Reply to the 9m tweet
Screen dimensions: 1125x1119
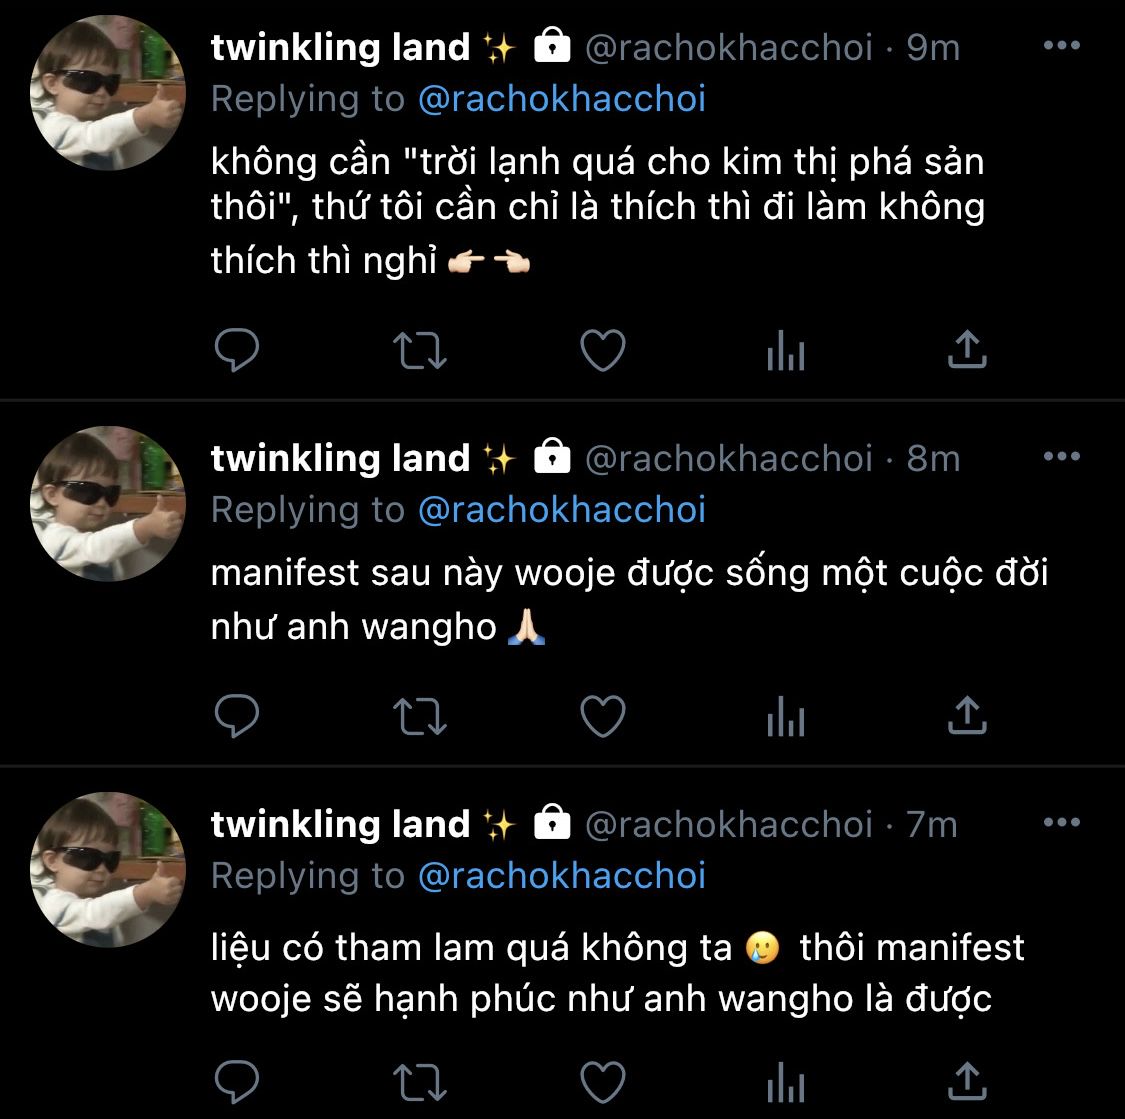237,350
